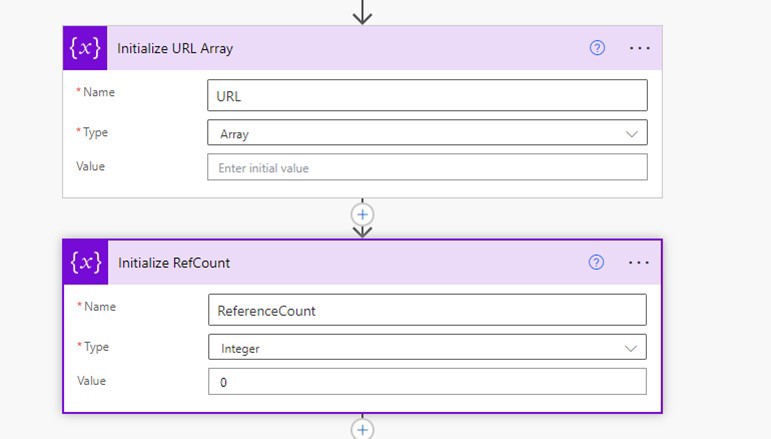Click the Value label in the URL Array card
Viewport: 771px width, 439px height.
tap(91, 166)
